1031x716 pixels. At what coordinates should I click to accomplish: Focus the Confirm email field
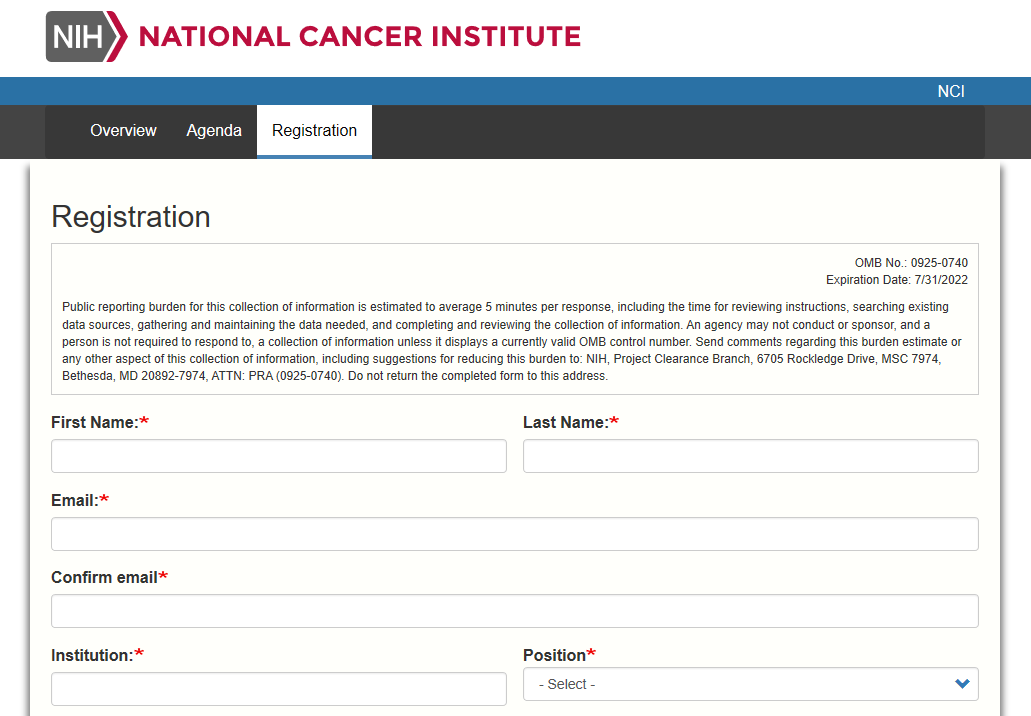(514, 611)
